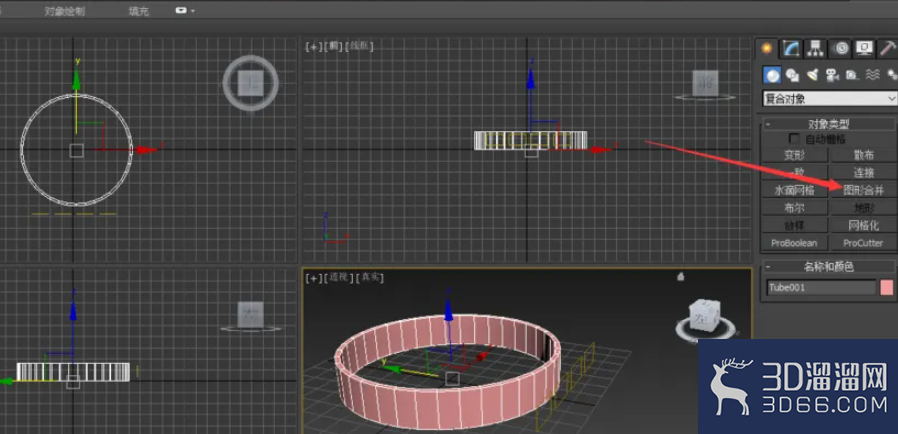Select the Helpers category icon
The height and width of the screenshot is (434, 898).
pos(852,74)
